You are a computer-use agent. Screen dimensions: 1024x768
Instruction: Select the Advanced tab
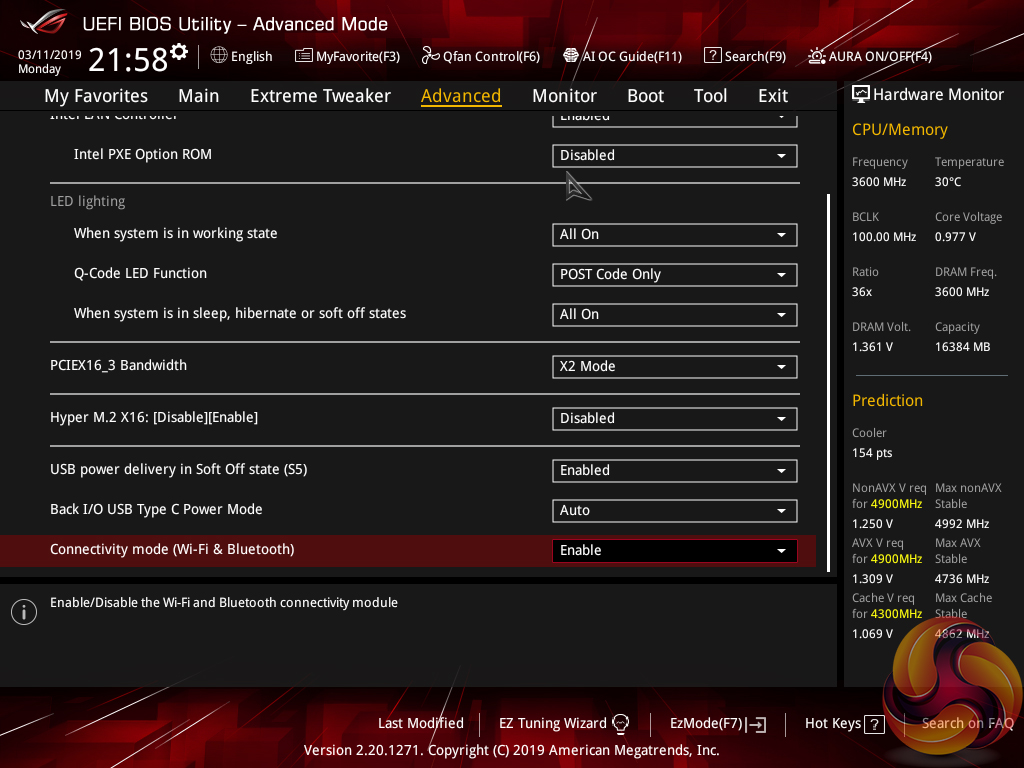[461, 96]
